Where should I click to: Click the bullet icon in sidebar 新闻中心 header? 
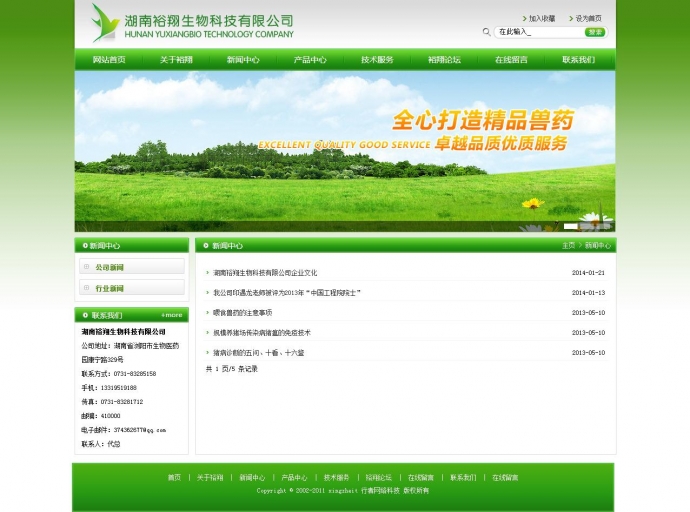click(85, 245)
